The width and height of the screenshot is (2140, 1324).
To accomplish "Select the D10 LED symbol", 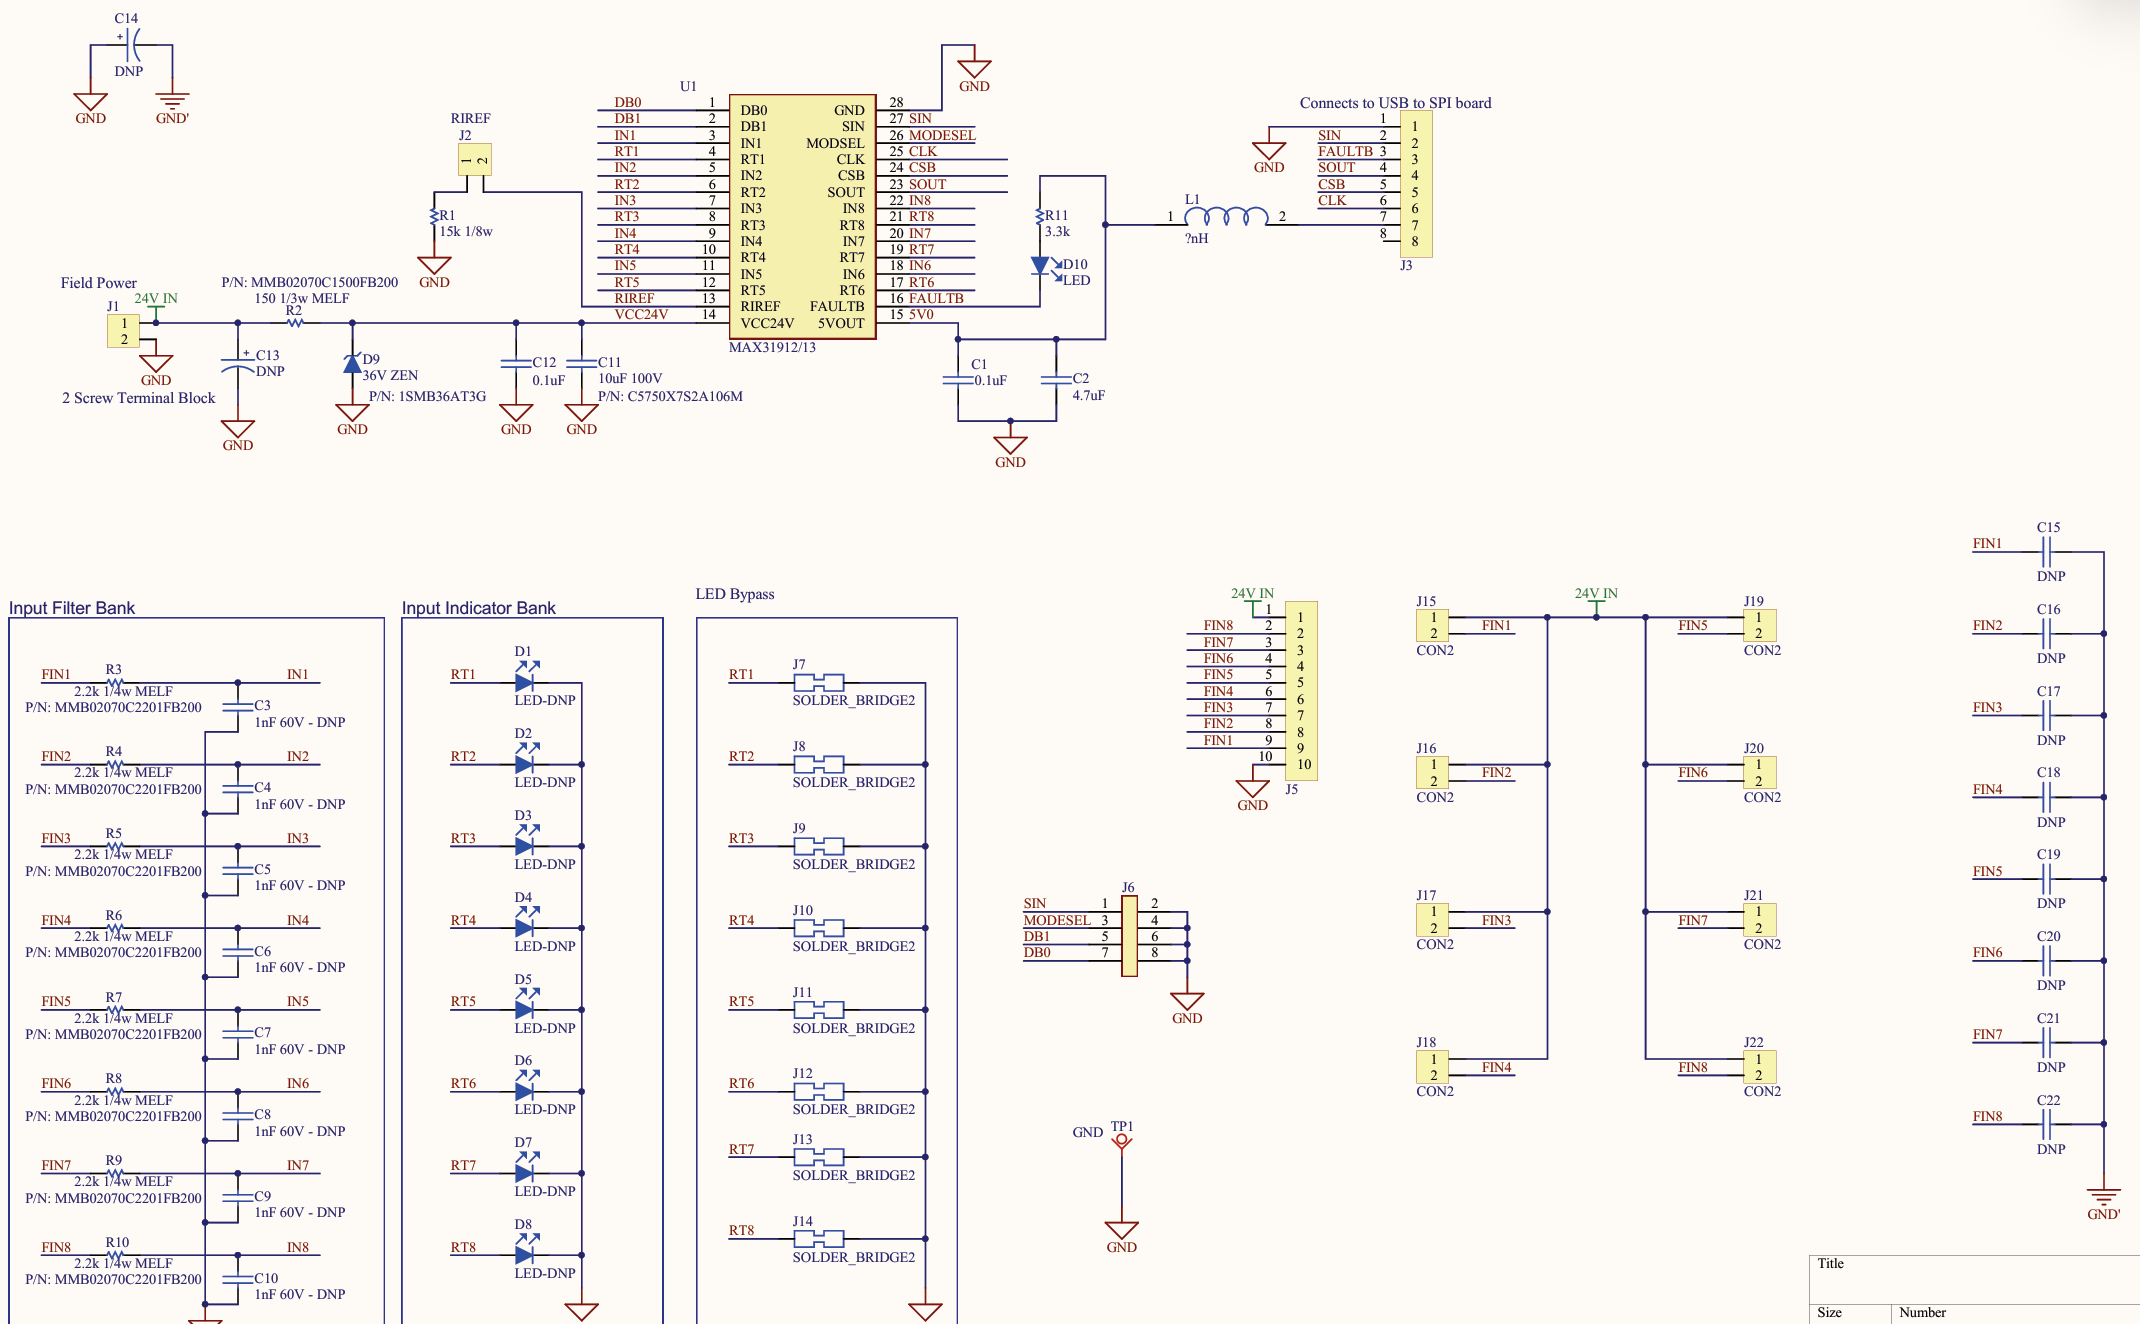I will click(1040, 266).
